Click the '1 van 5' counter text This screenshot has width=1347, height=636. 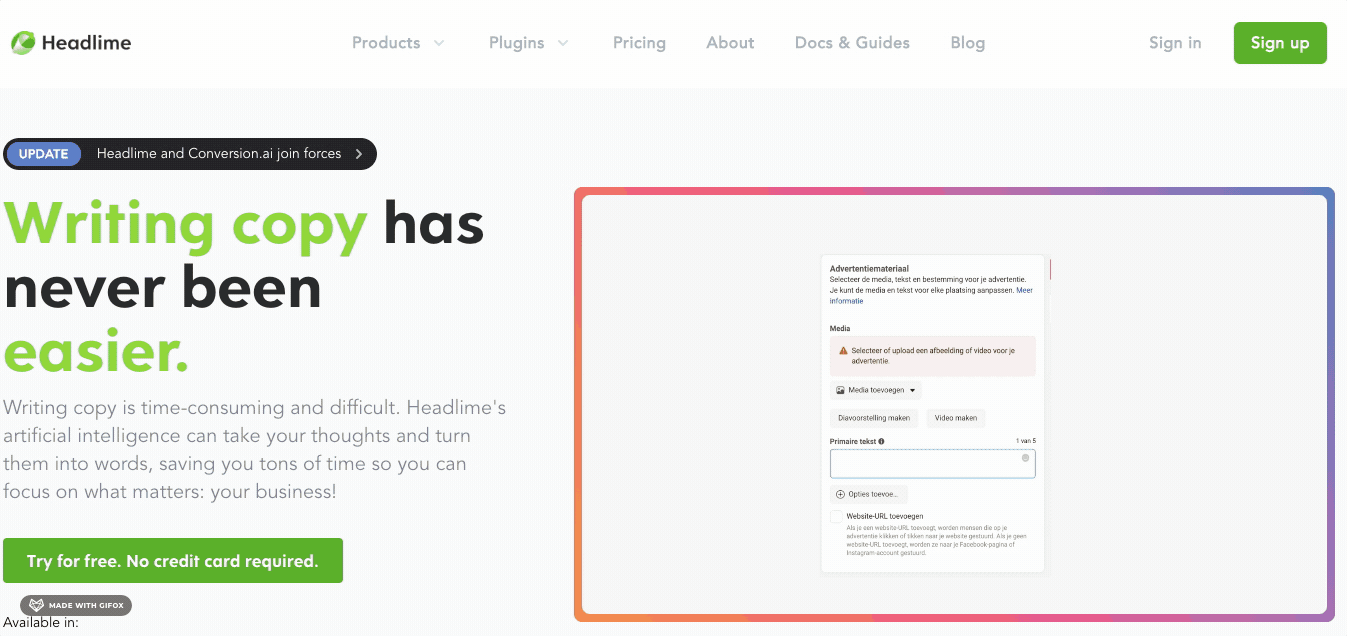(1025, 441)
